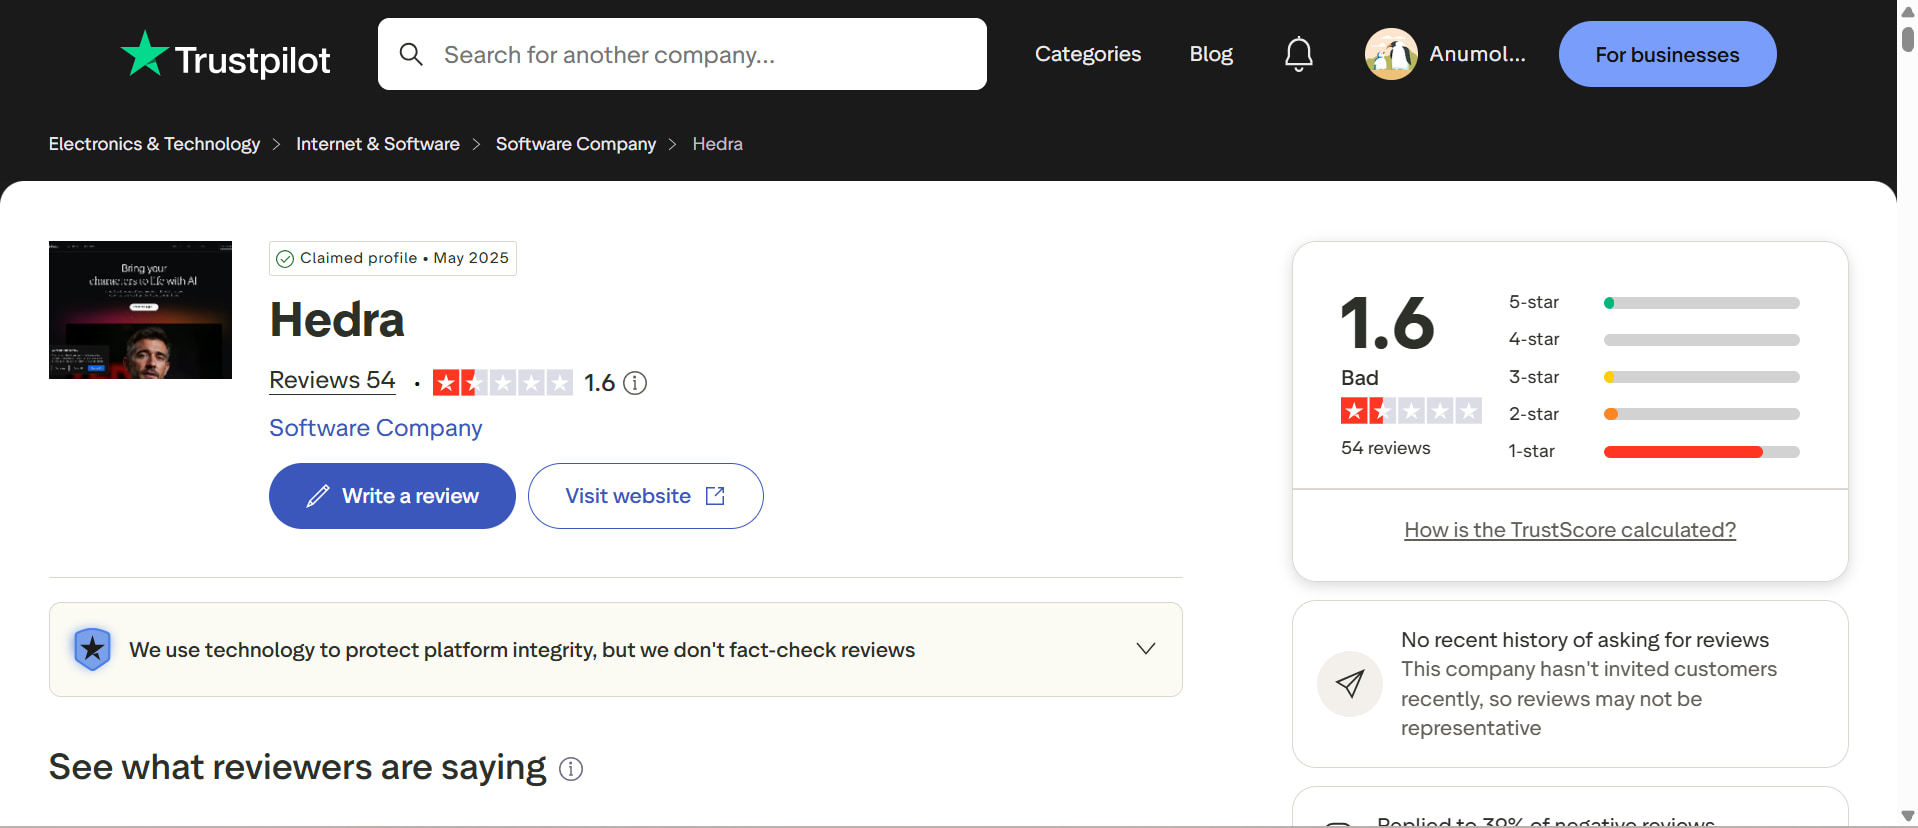Click the star rating under Bad label
Screen dimensions: 1918x828
coord(1411,411)
